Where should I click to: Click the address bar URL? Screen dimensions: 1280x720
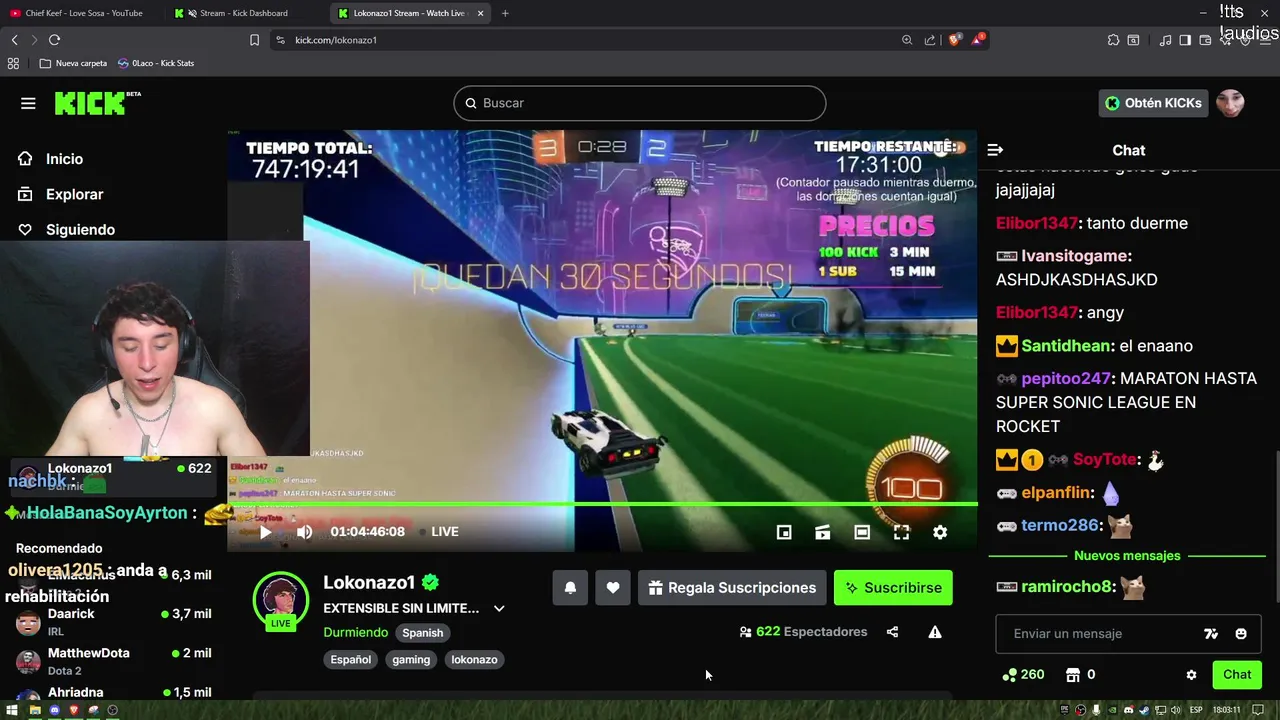point(336,40)
